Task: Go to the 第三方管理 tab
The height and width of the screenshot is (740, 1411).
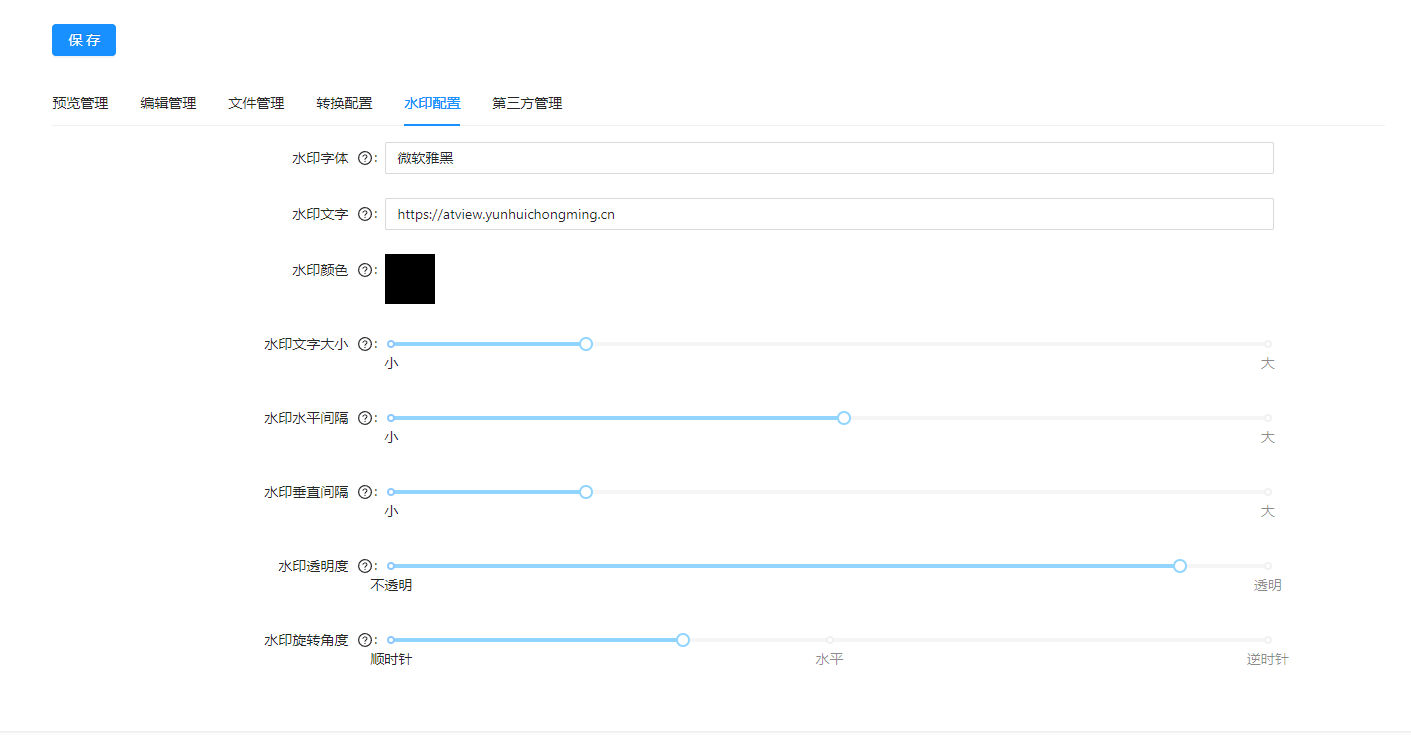Action: pos(527,103)
